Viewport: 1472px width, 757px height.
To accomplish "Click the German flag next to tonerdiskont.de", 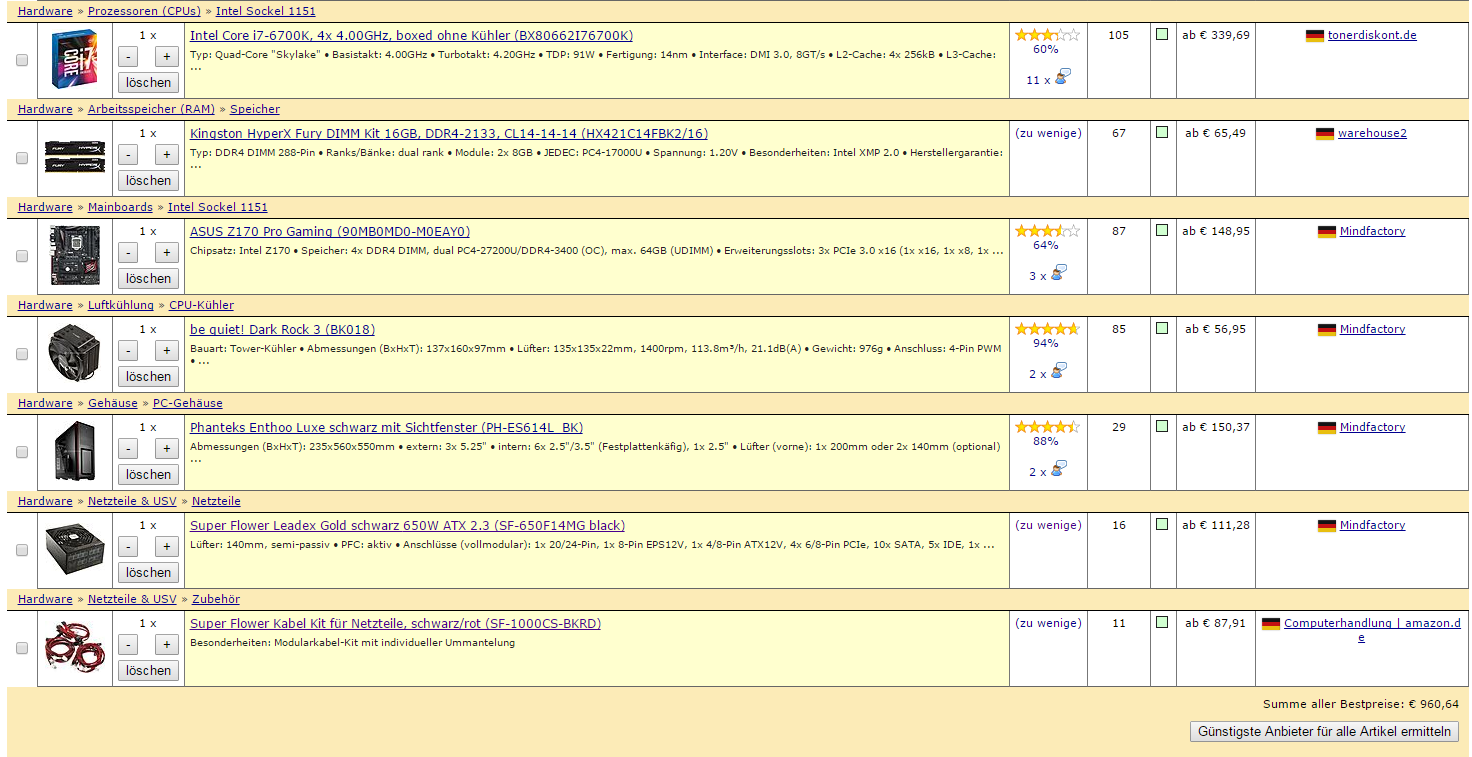I will coord(1315,36).
